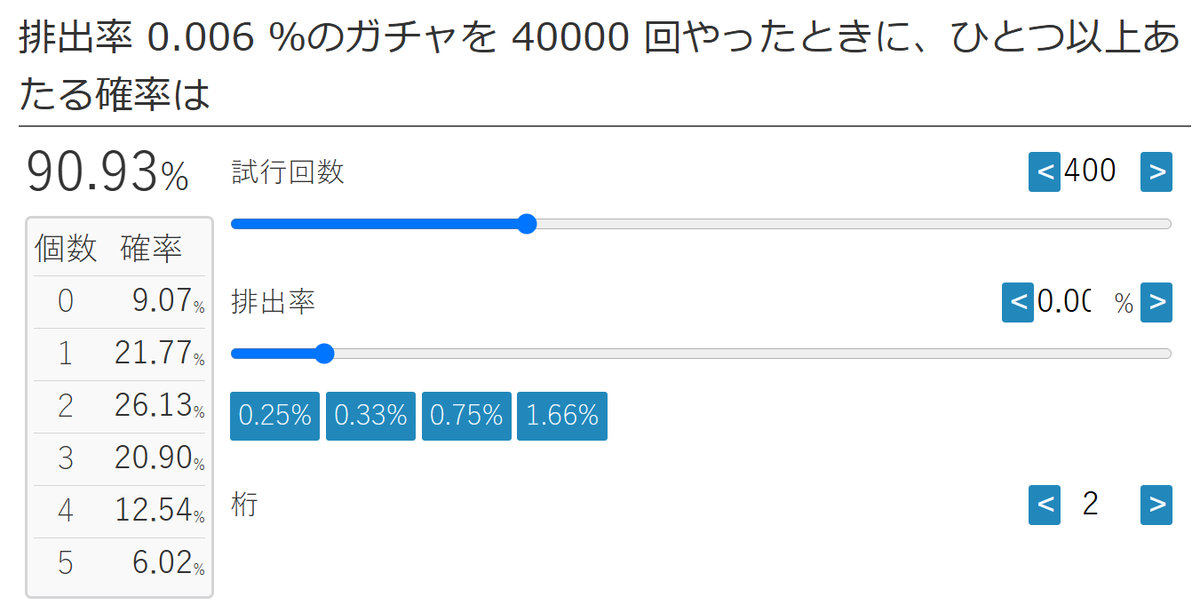The width and height of the screenshot is (1200, 605).
Task: Select the row for 3 hits probability
Action: [x=119, y=458]
